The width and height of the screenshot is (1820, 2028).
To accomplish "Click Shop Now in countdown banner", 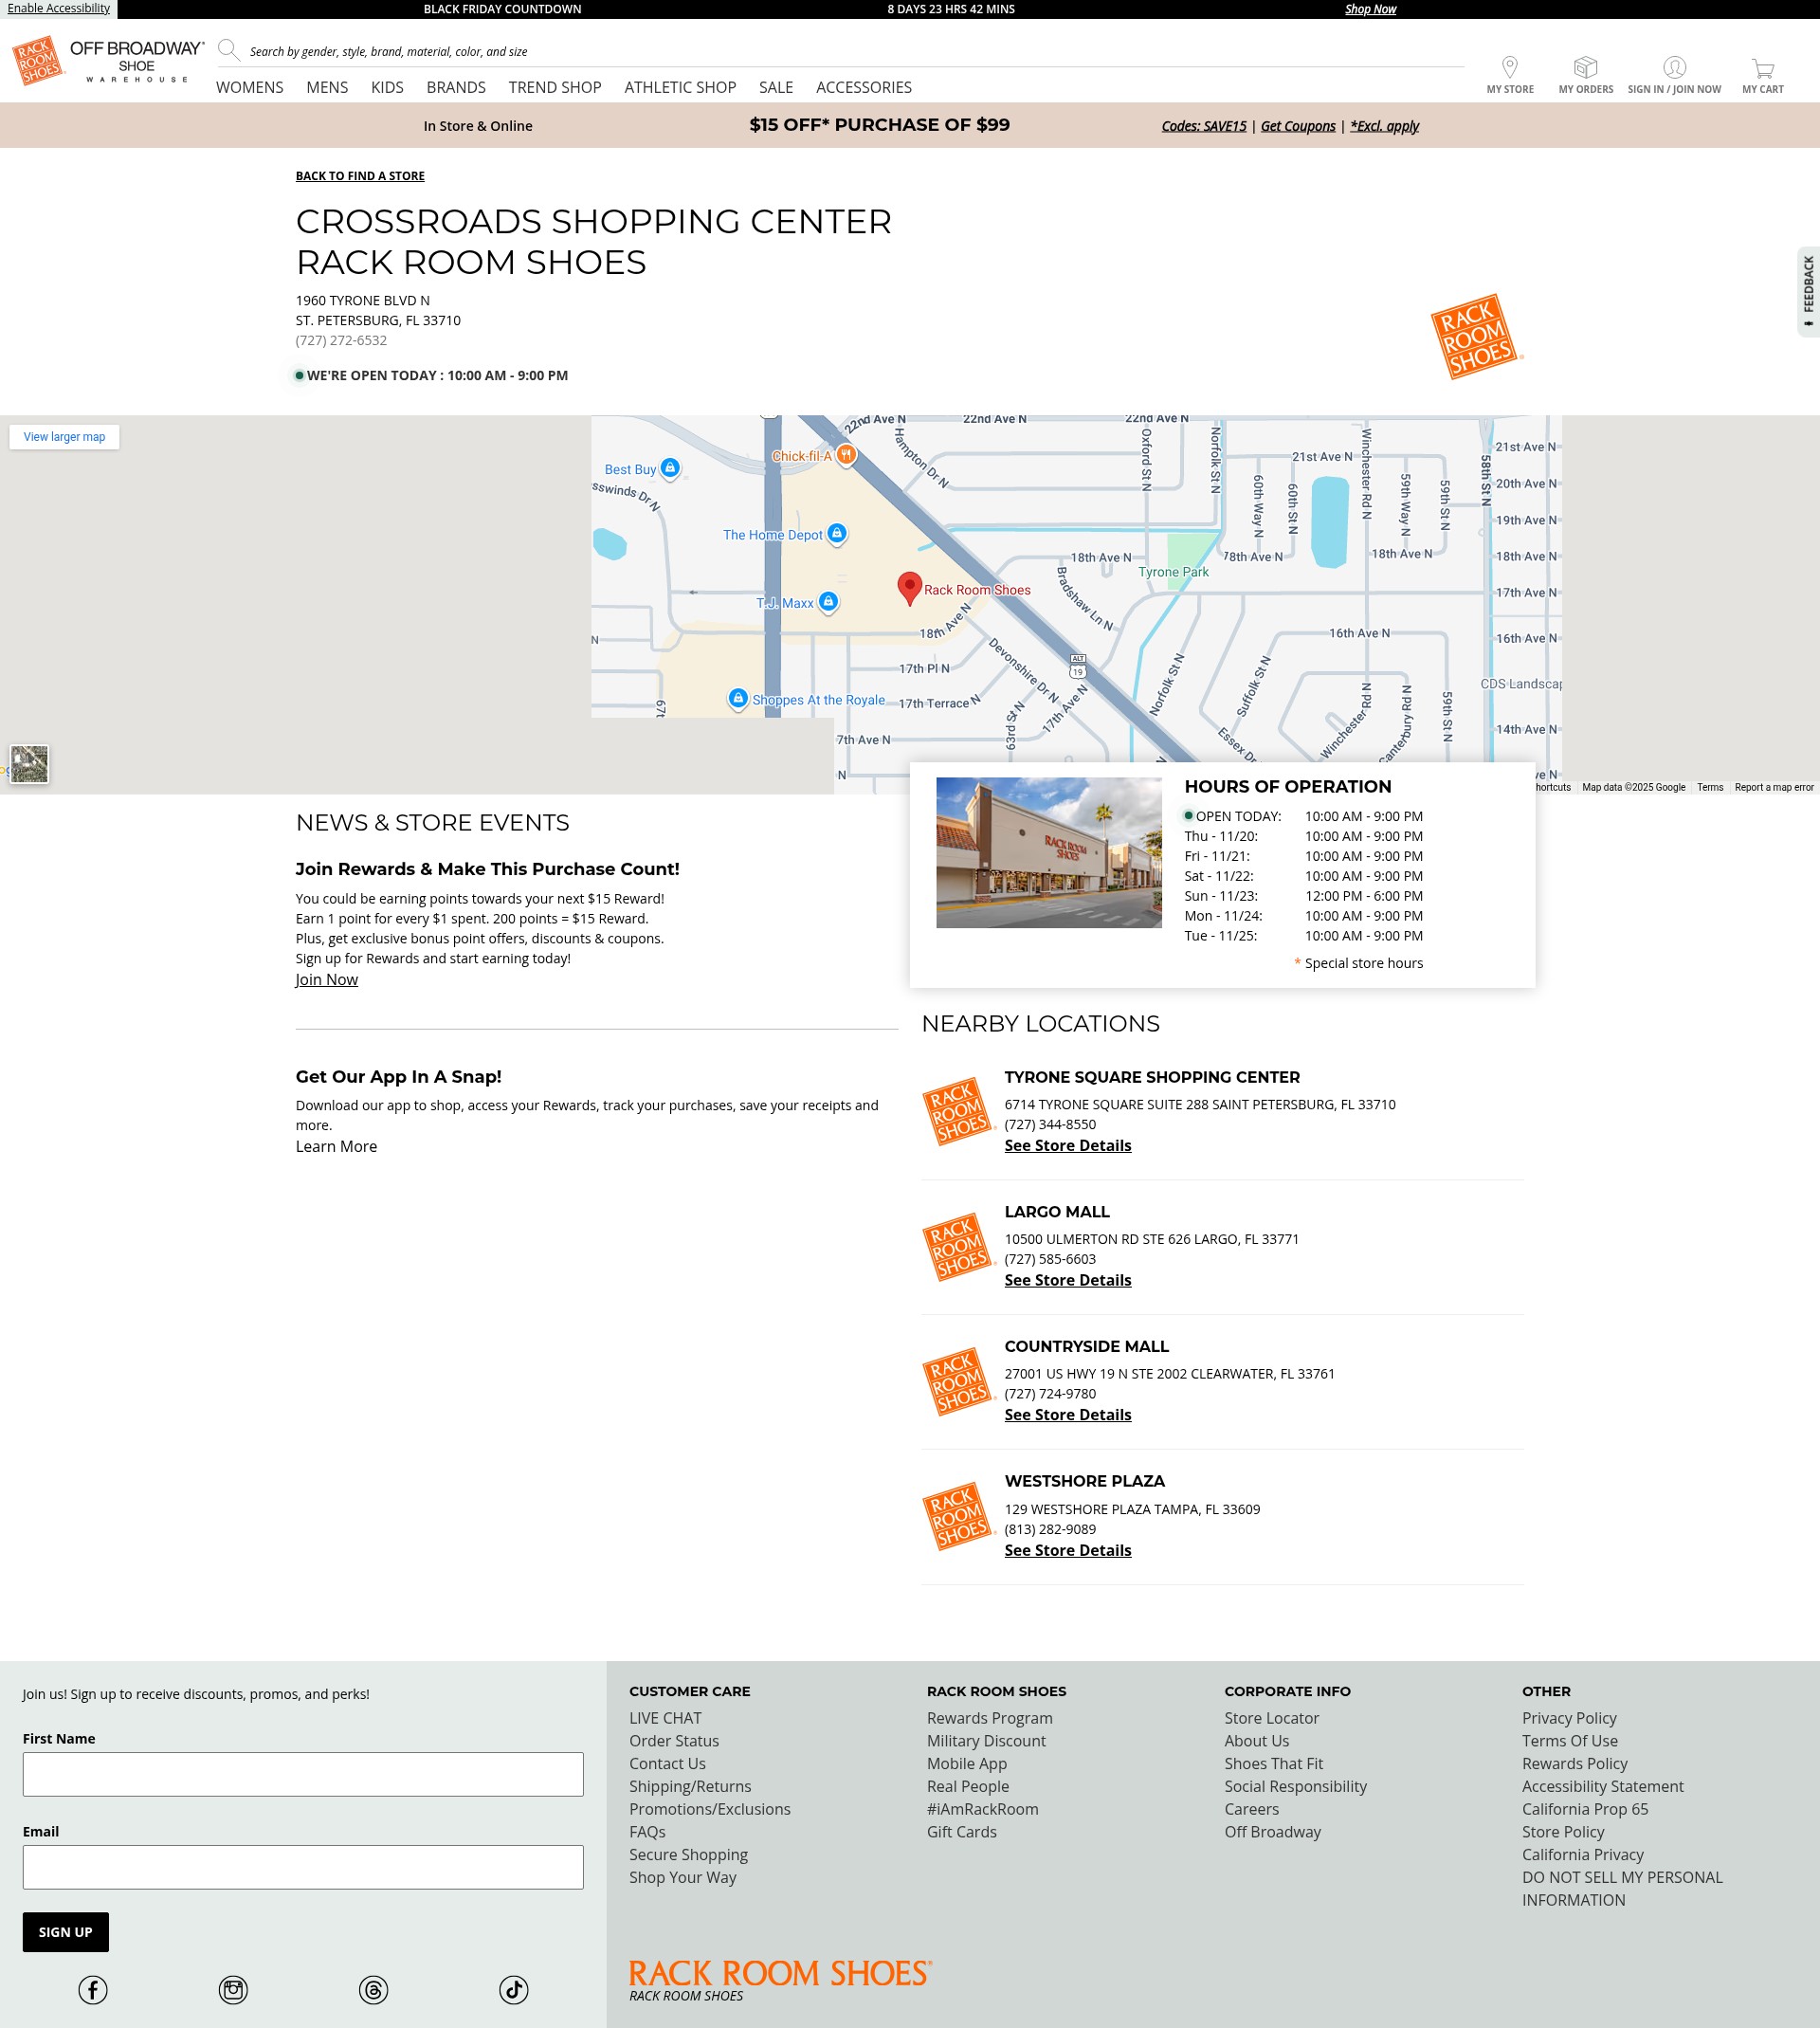I will [x=1370, y=9].
